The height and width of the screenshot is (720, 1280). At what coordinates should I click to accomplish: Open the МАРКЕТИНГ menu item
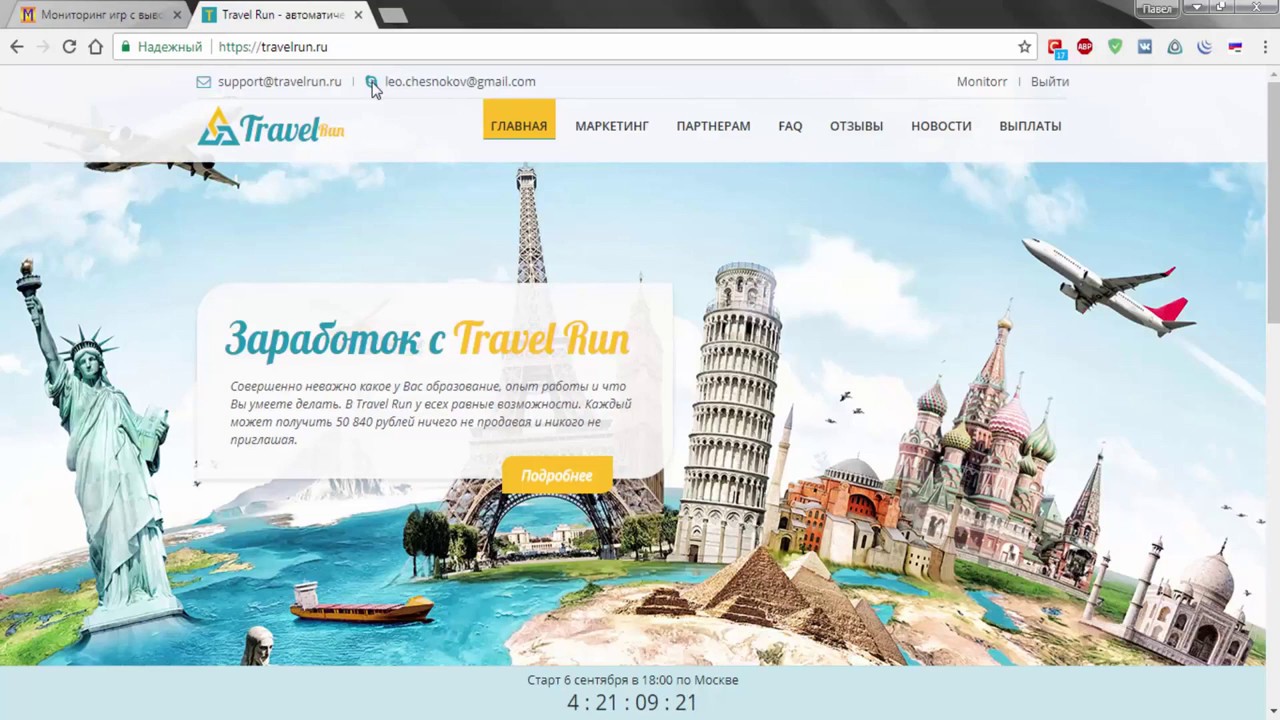point(612,126)
